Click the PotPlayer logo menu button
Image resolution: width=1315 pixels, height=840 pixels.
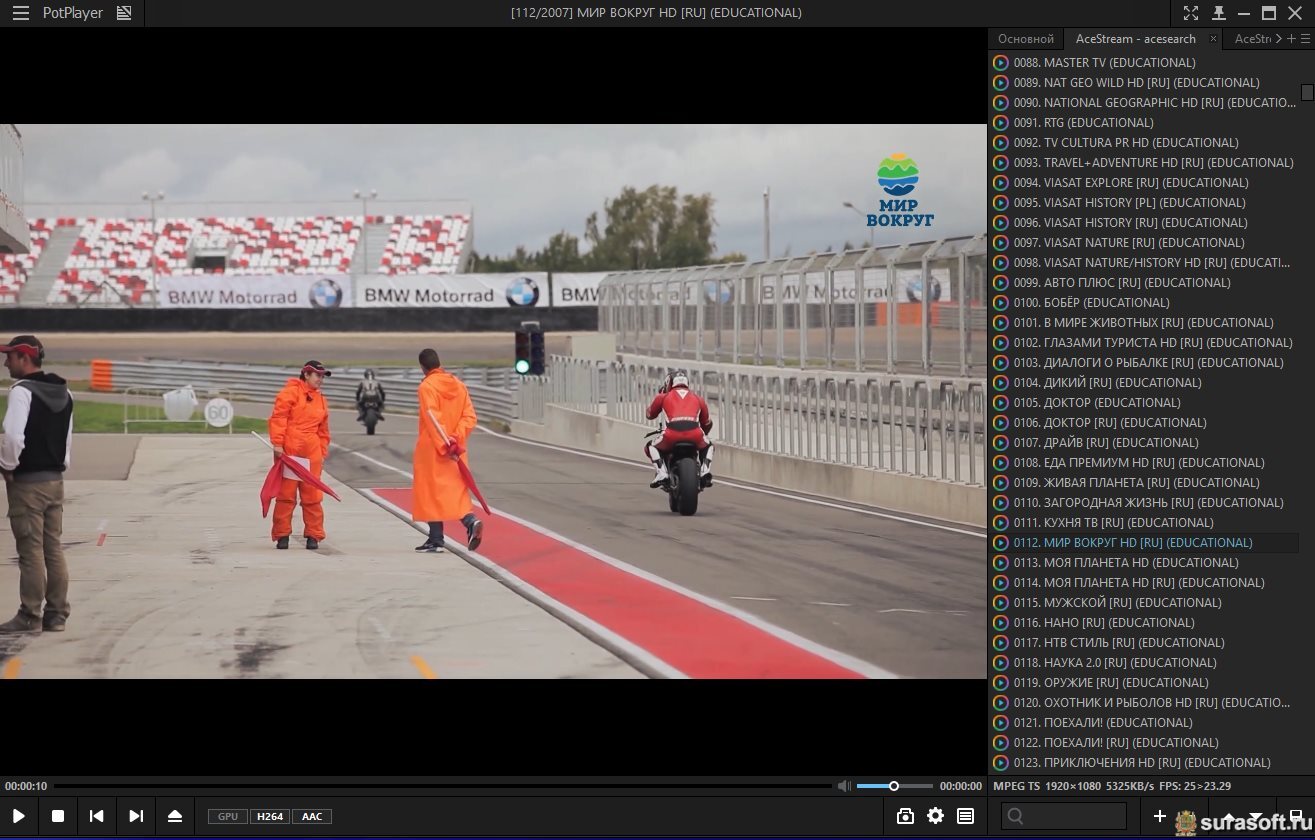coord(73,13)
